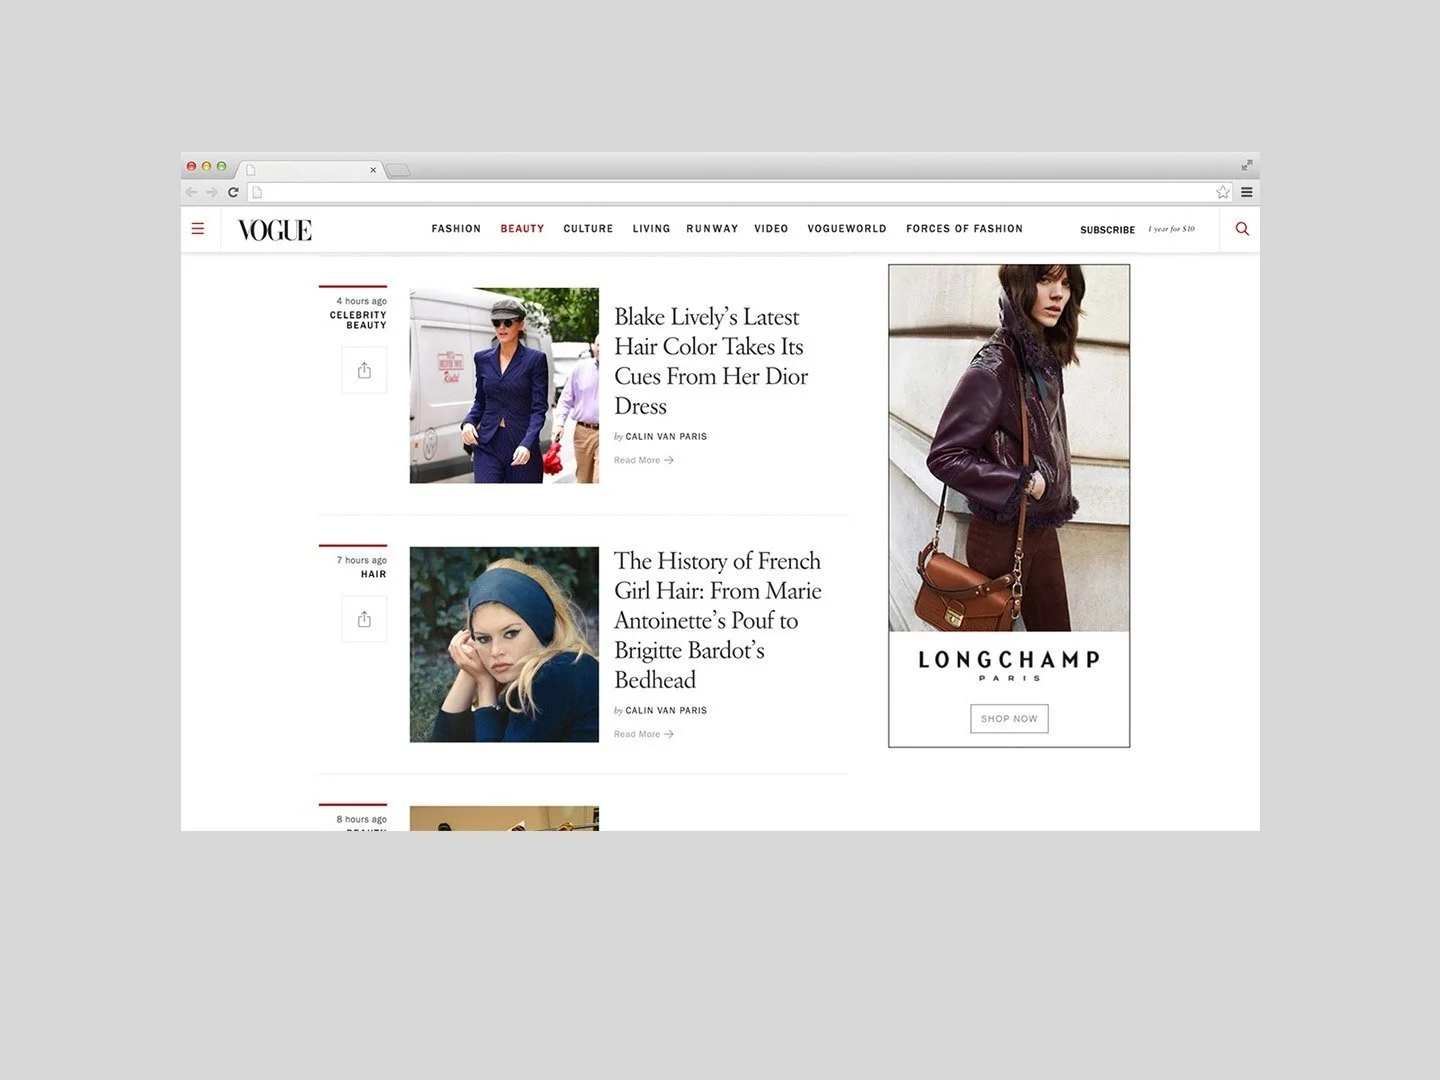Open the Fashion section
The image size is (1440, 1080).
pos(456,229)
